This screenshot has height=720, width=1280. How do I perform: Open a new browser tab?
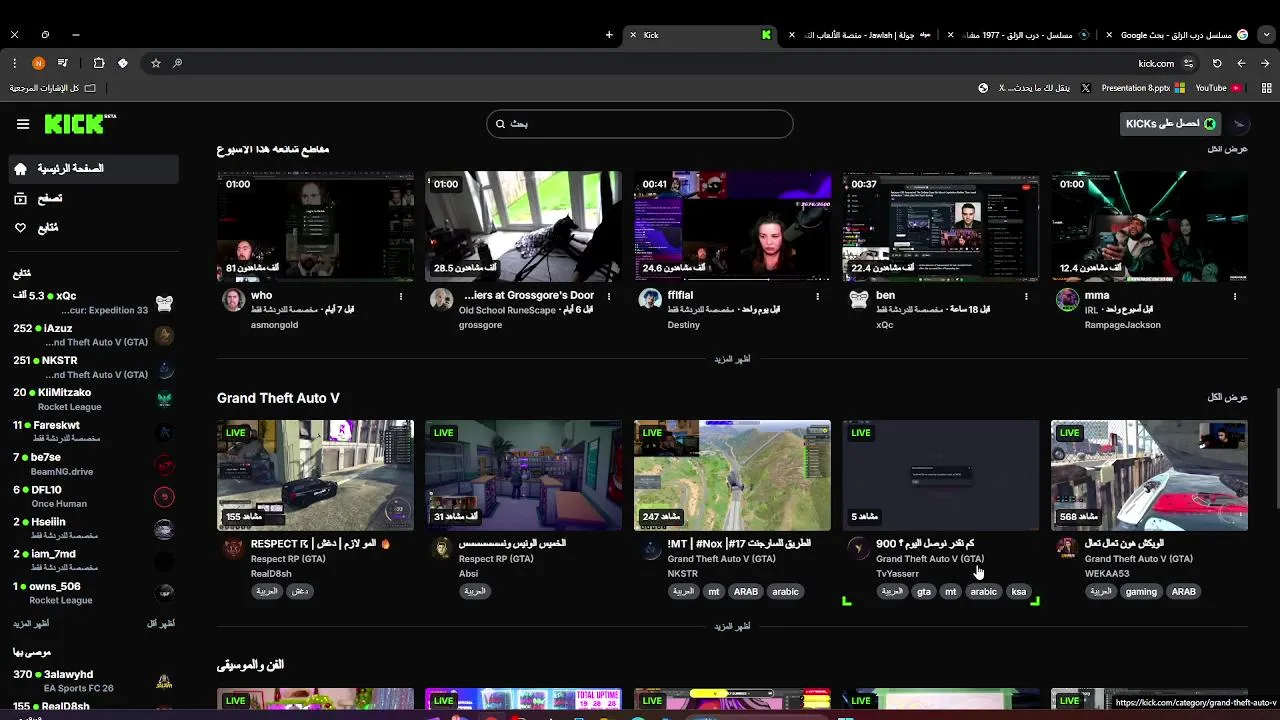coord(609,35)
